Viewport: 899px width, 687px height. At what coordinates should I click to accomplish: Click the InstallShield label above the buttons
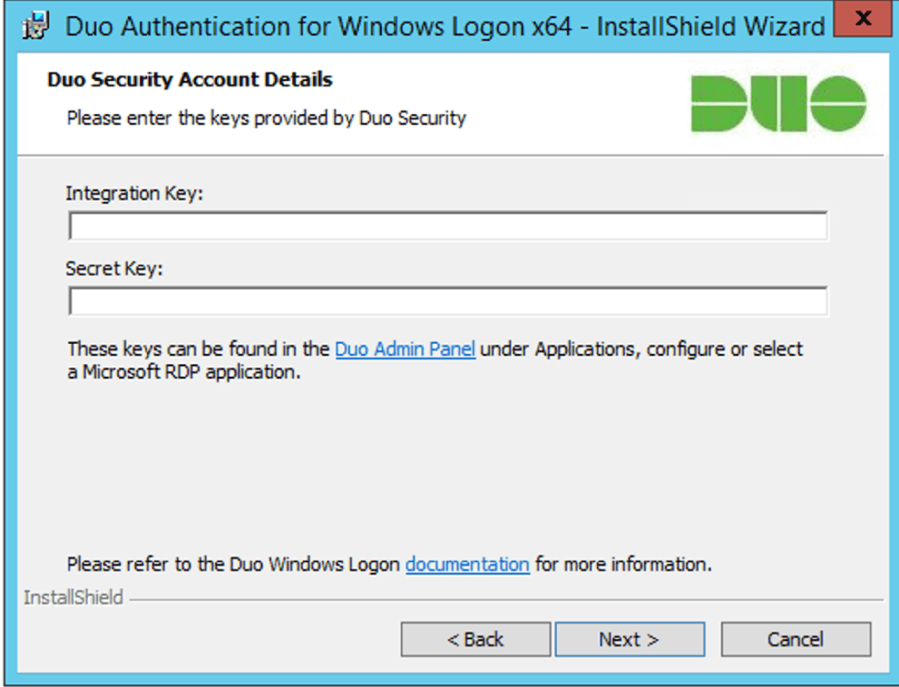pos(73,598)
